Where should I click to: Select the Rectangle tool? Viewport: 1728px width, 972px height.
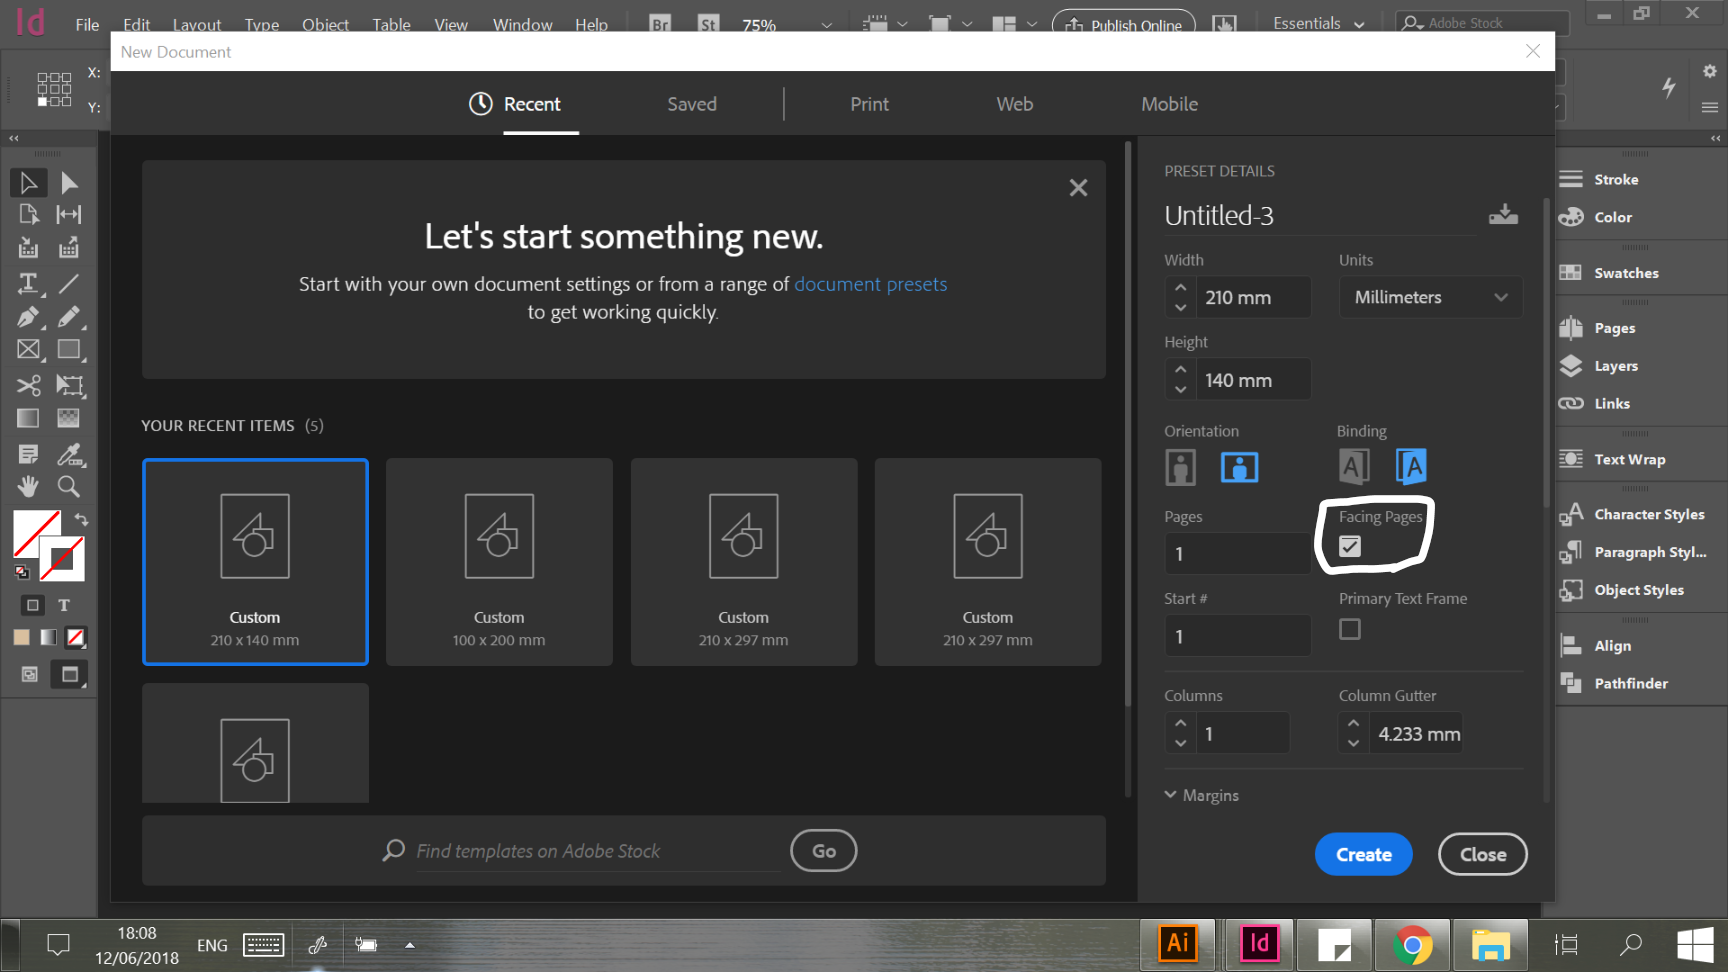pos(69,350)
